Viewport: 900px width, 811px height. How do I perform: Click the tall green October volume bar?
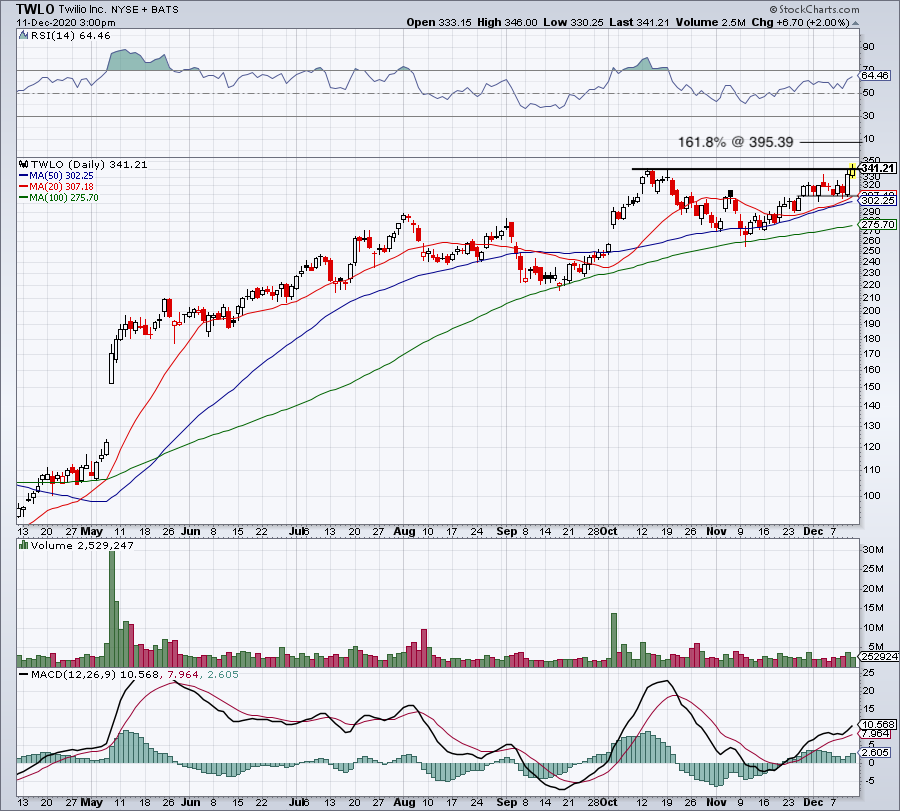(614, 640)
